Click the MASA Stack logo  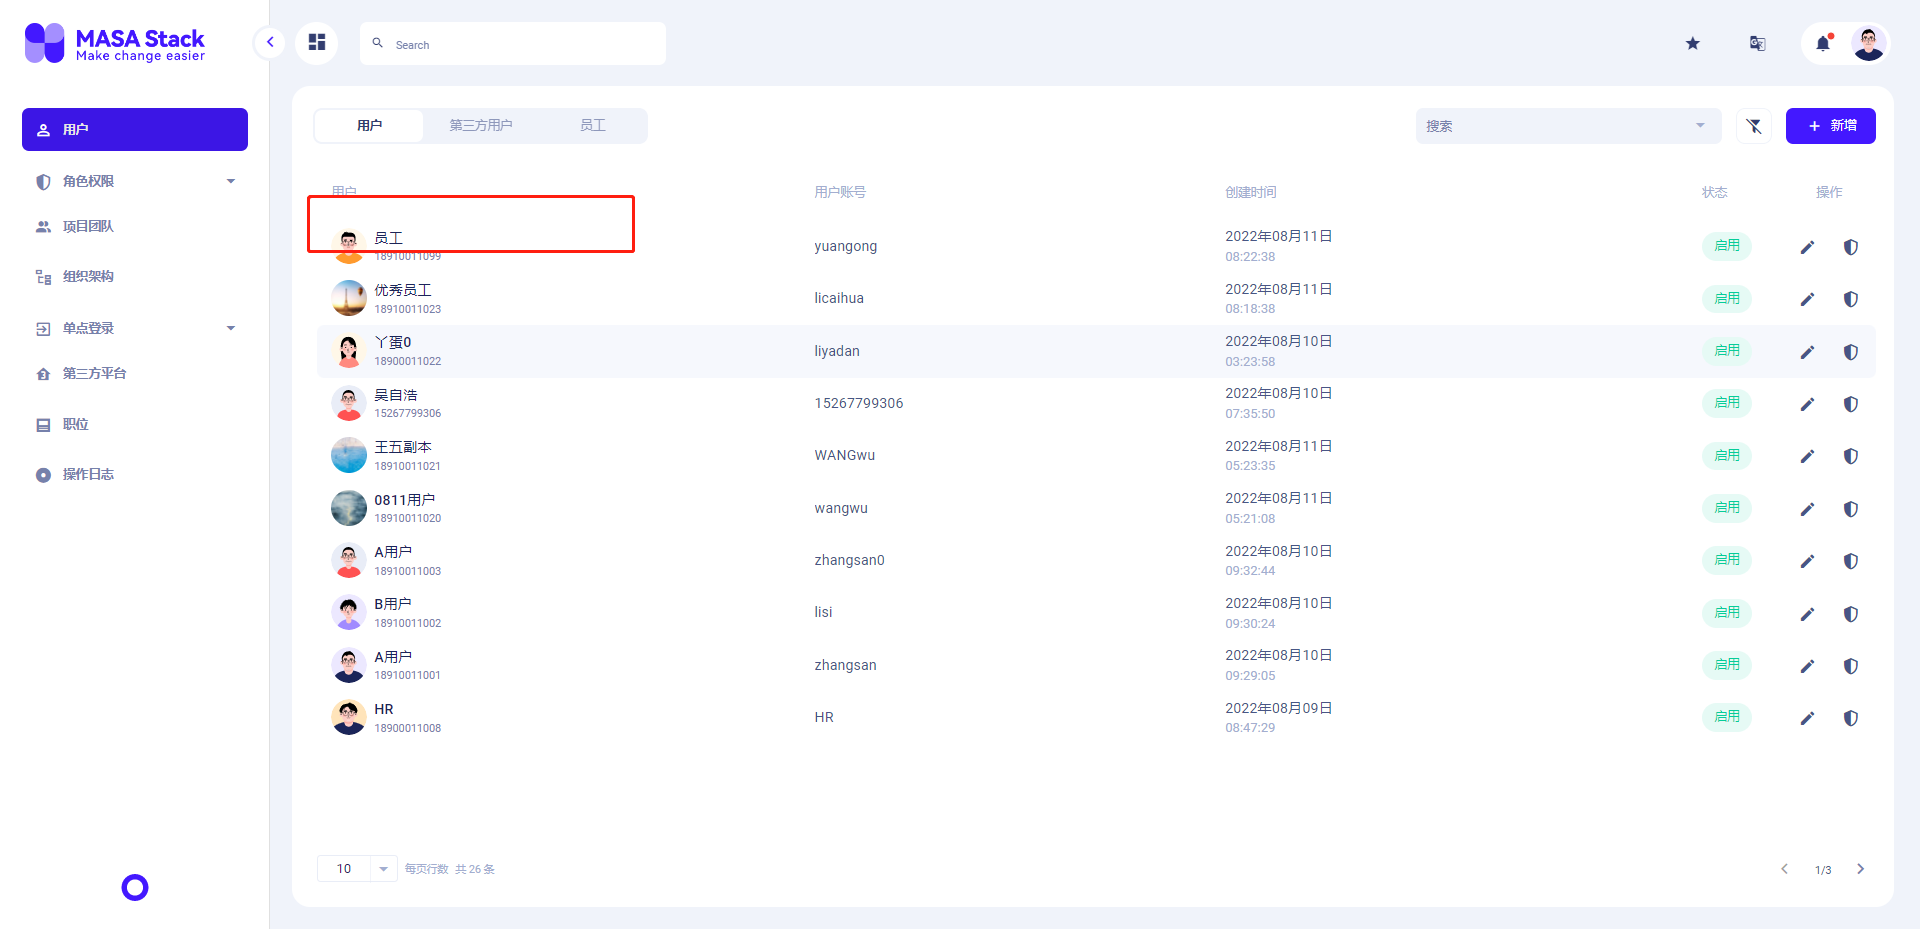pos(115,43)
